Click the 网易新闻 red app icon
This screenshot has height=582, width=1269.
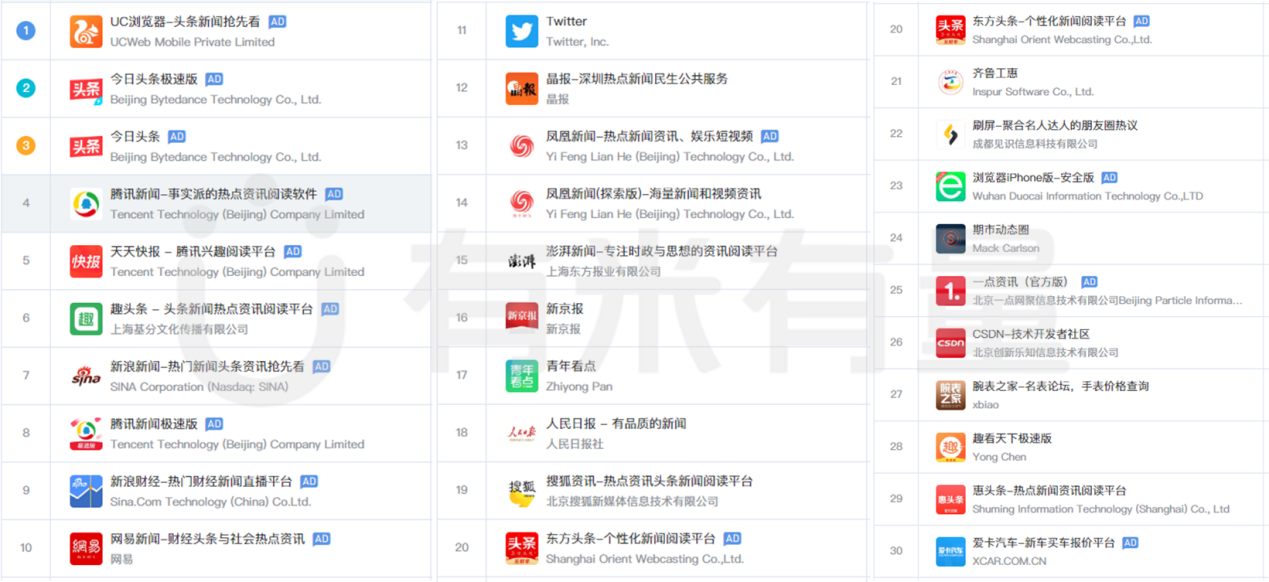(x=86, y=548)
